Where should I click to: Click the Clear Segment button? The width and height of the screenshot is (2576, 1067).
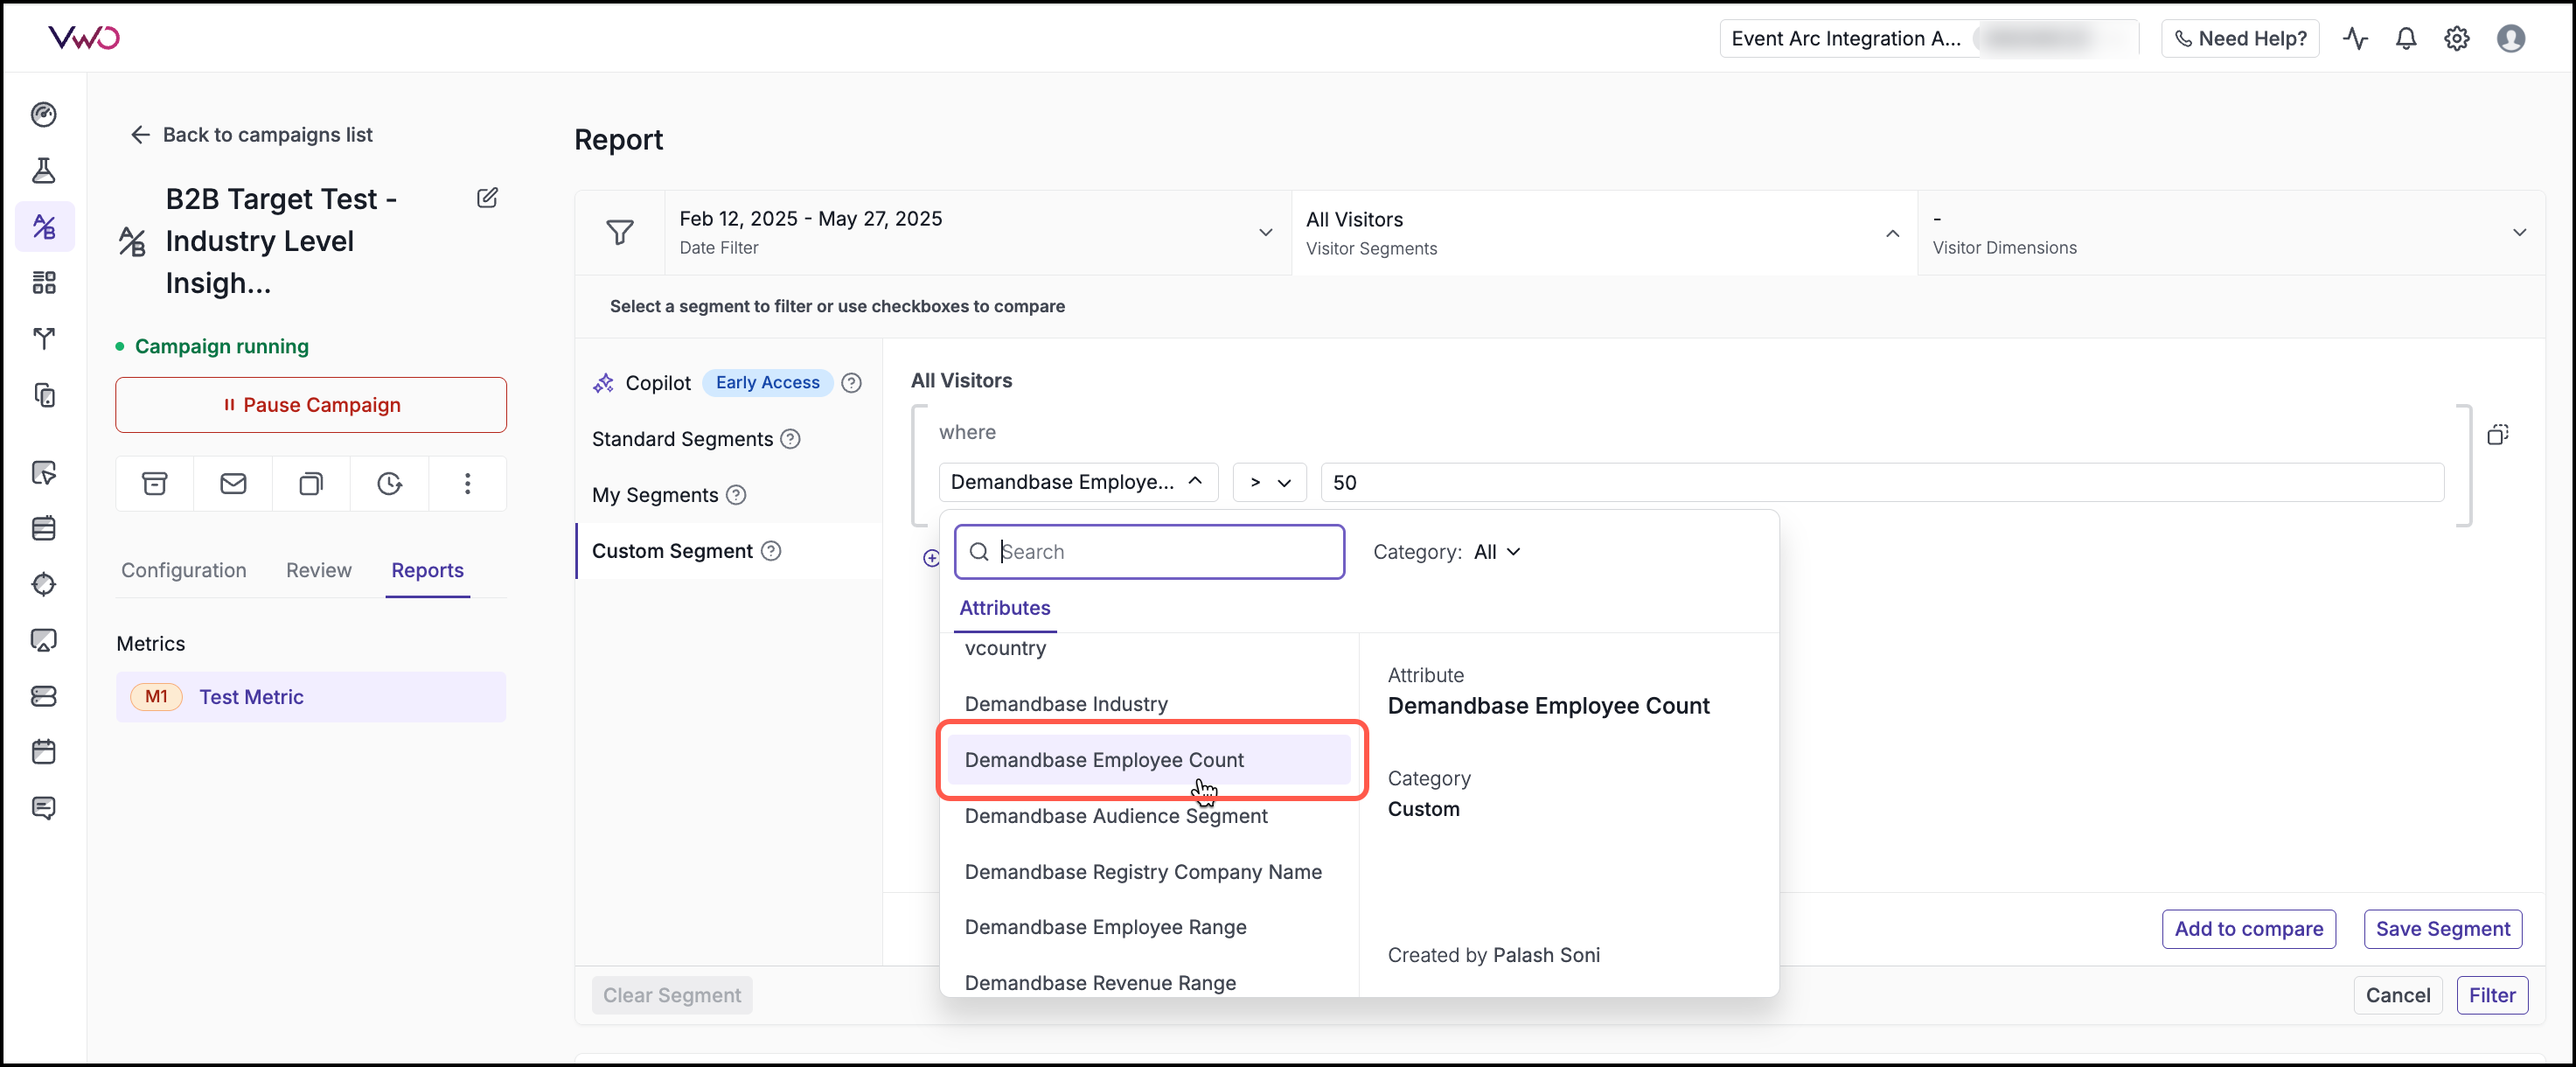[671, 996]
